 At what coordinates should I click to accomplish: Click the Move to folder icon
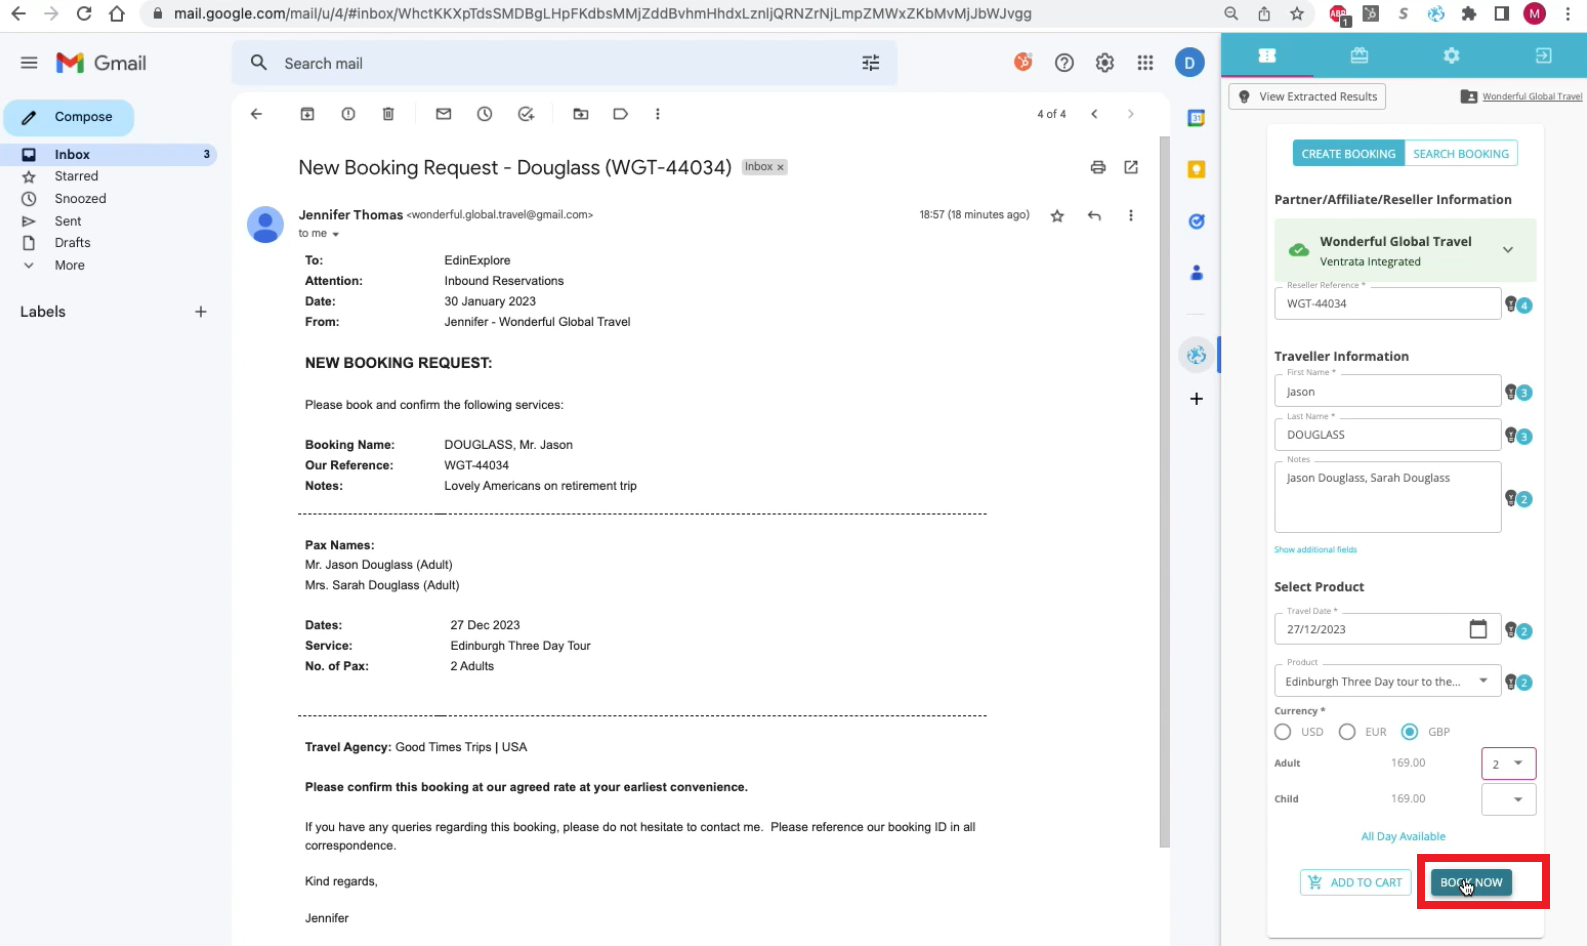pyautogui.click(x=581, y=114)
